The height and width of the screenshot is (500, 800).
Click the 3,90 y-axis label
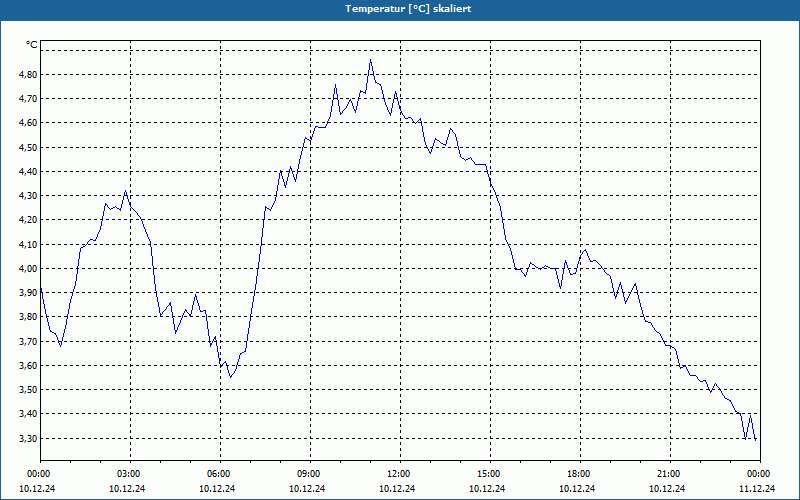pos(29,293)
